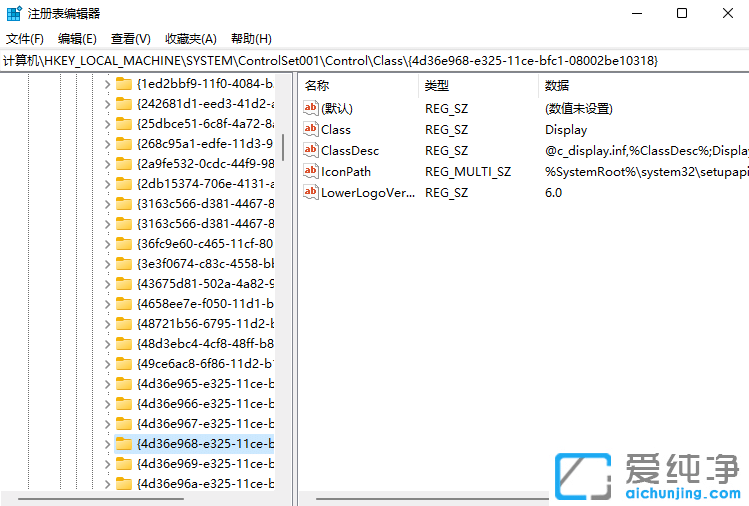This screenshot has width=749, height=506.
Task: Click the "(数值未设置)" data cell
Action: coord(578,108)
